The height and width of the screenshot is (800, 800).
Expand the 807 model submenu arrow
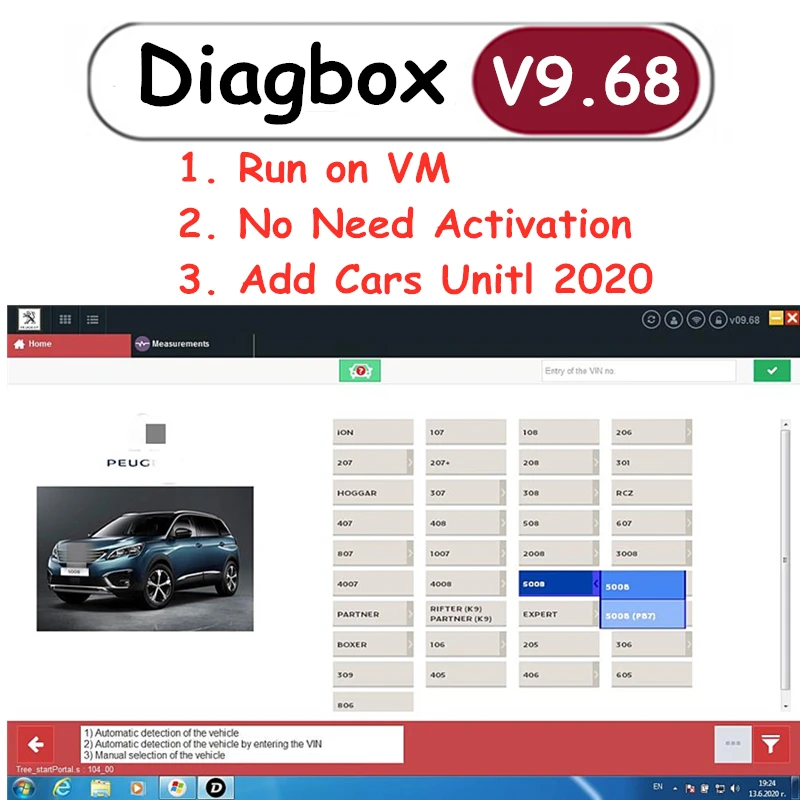(410, 554)
